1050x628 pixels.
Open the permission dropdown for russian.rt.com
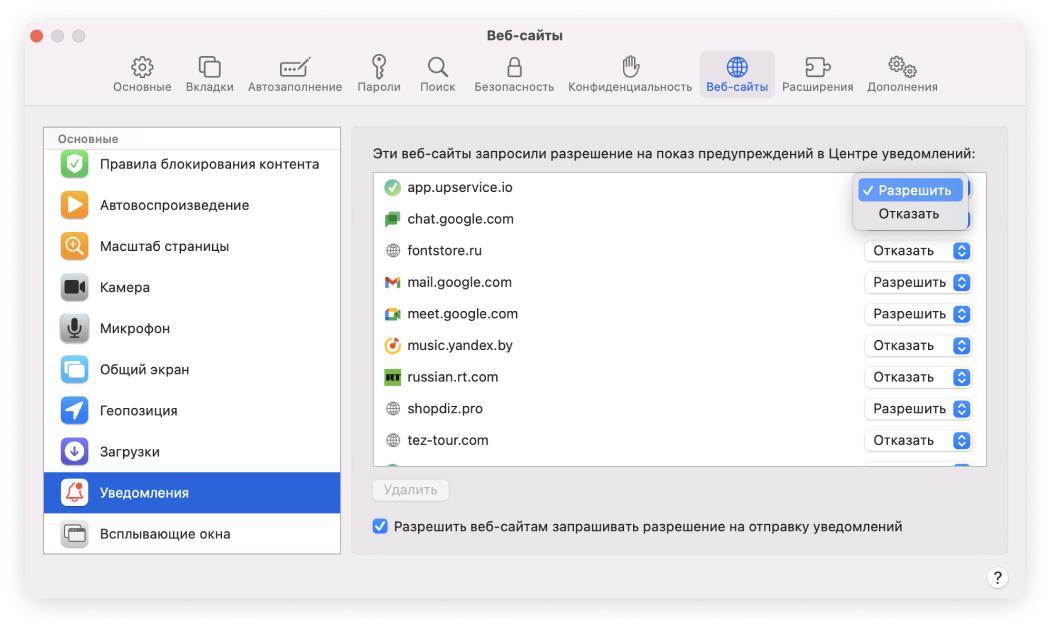918,377
